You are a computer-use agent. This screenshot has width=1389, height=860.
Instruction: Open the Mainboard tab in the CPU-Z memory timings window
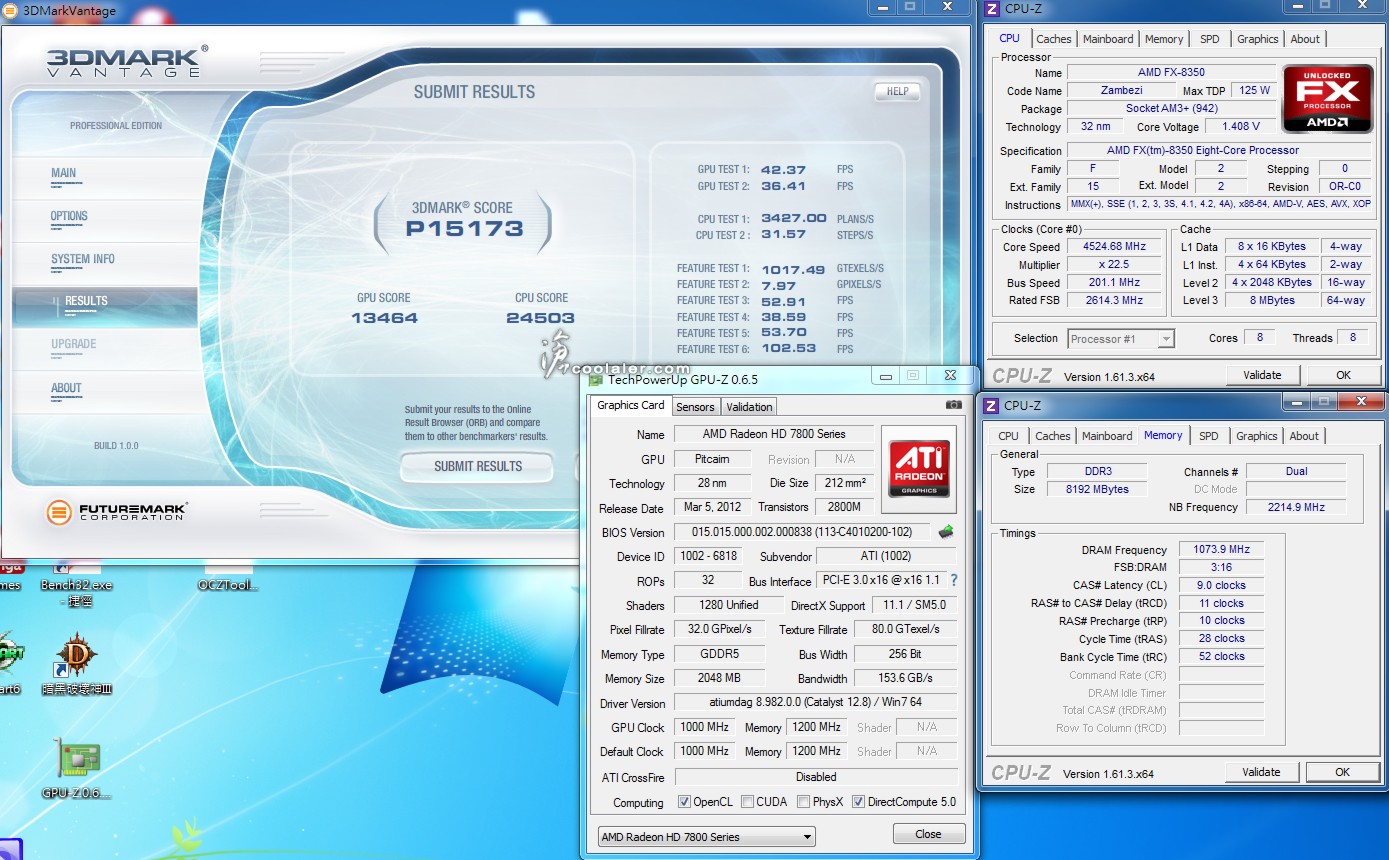pos(1107,436)
